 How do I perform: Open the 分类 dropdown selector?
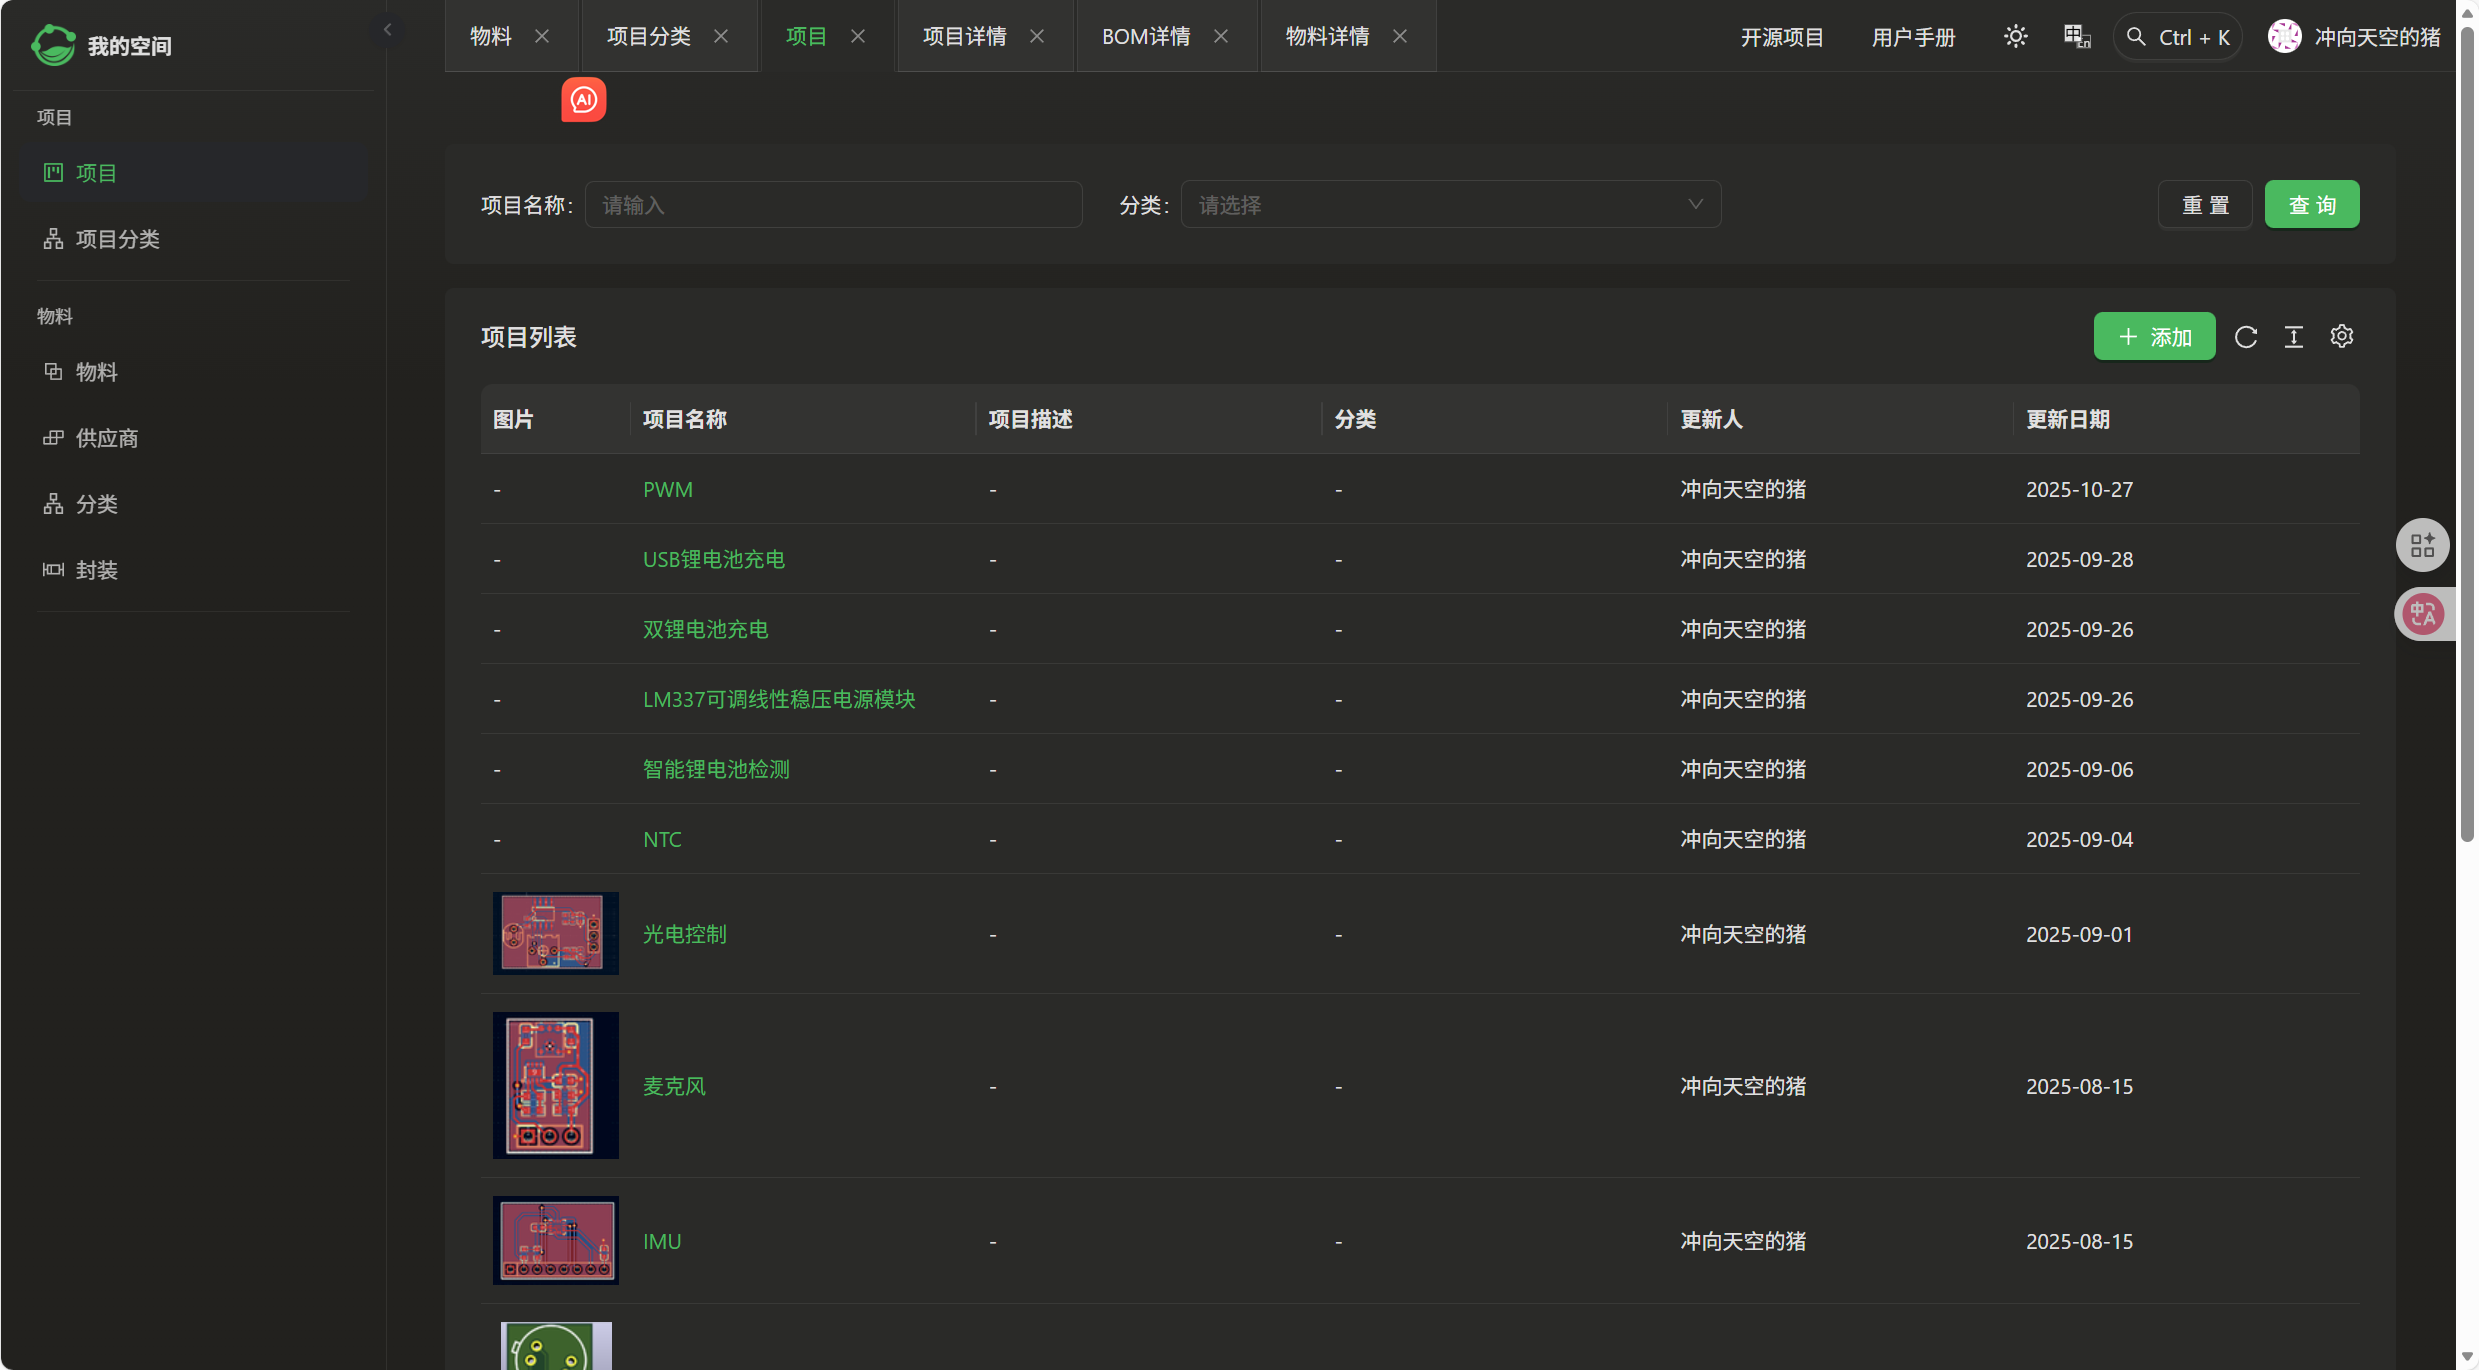tap(1450, 205)
